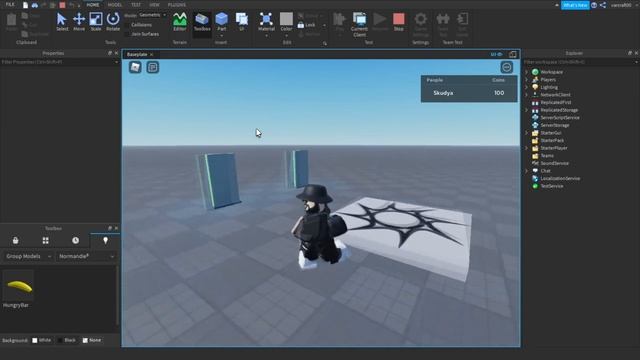Toggle the Join Surfaces checkbox
Image resolution: width=640 pixels, height=360 pixels.
(x=127, y=34)
